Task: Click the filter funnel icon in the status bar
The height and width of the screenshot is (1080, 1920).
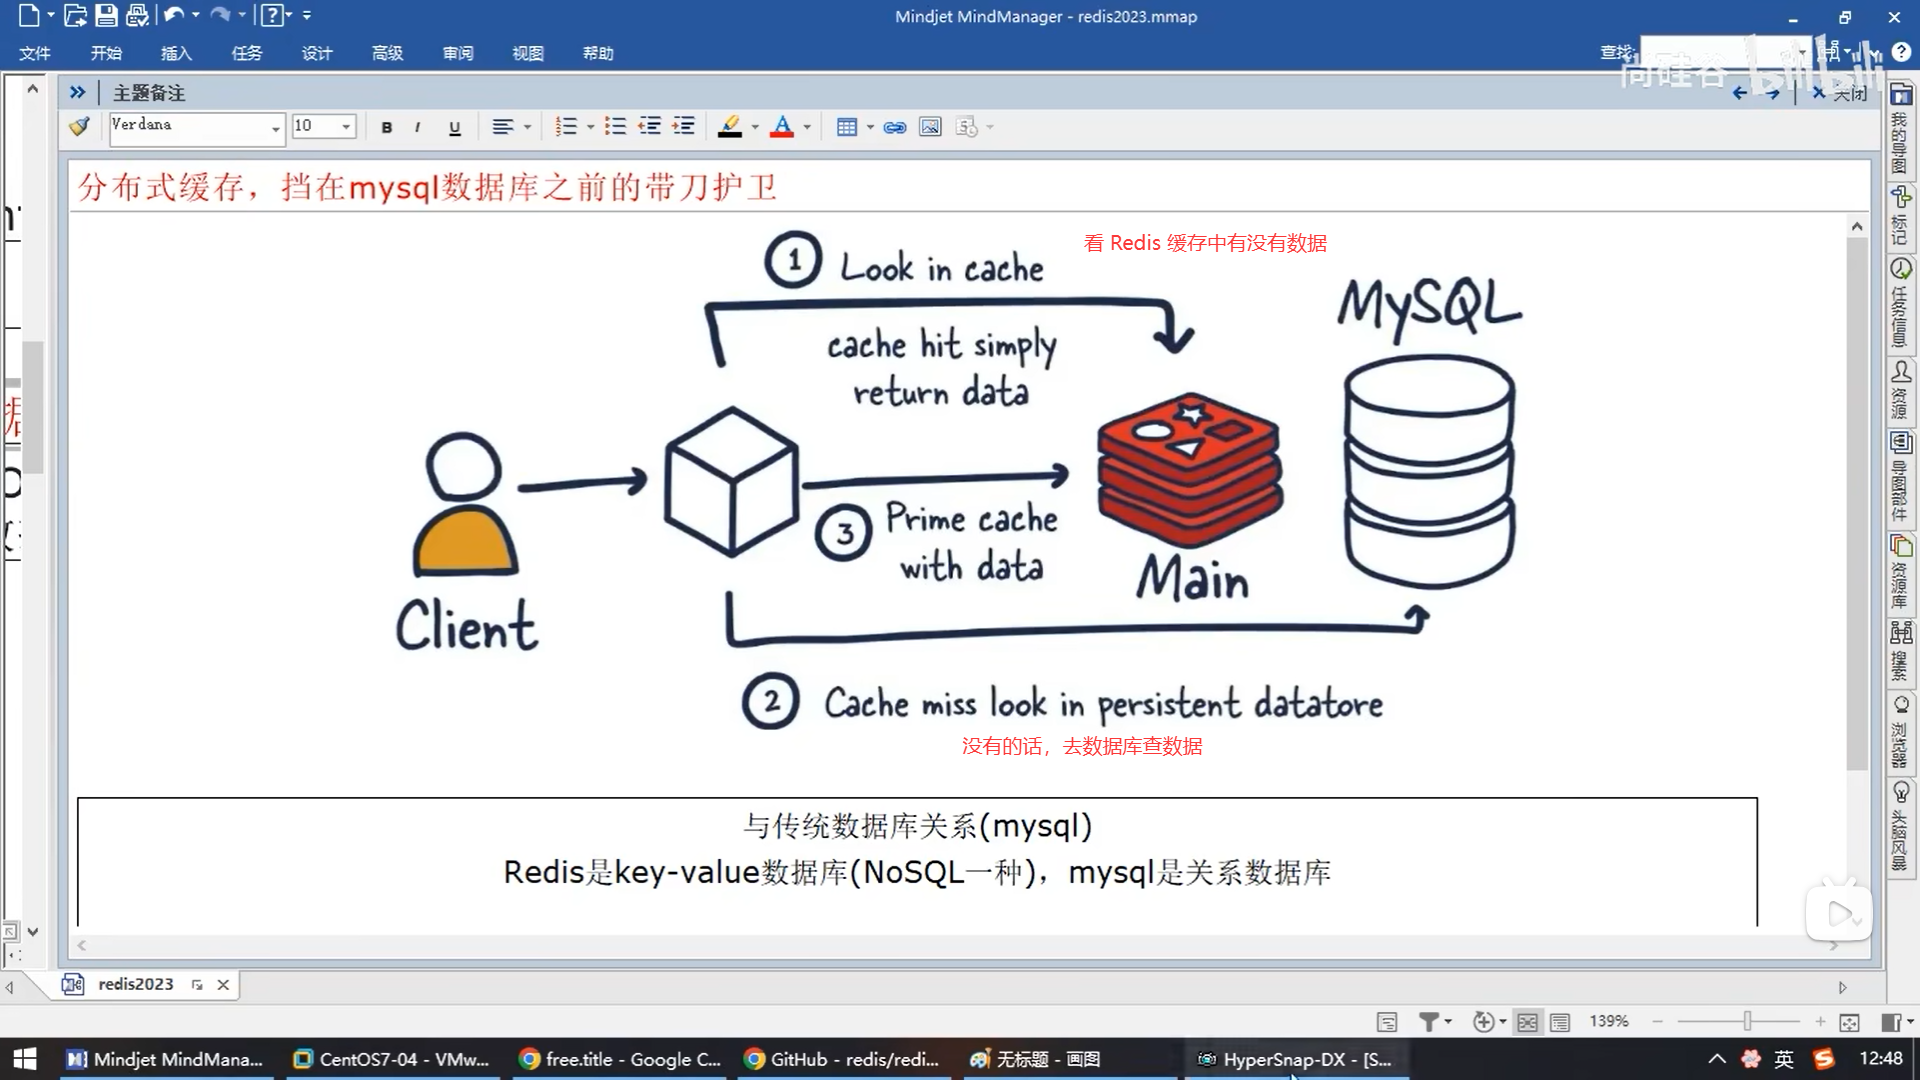Action: click(x=1429, y=1021)
